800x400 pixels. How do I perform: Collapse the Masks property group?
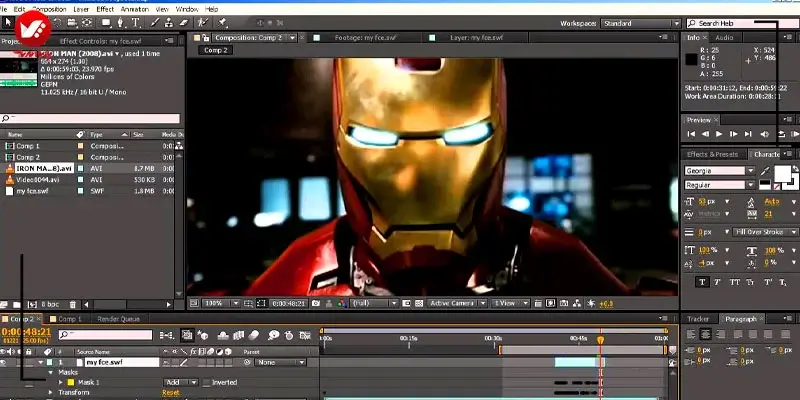[51, 372]
